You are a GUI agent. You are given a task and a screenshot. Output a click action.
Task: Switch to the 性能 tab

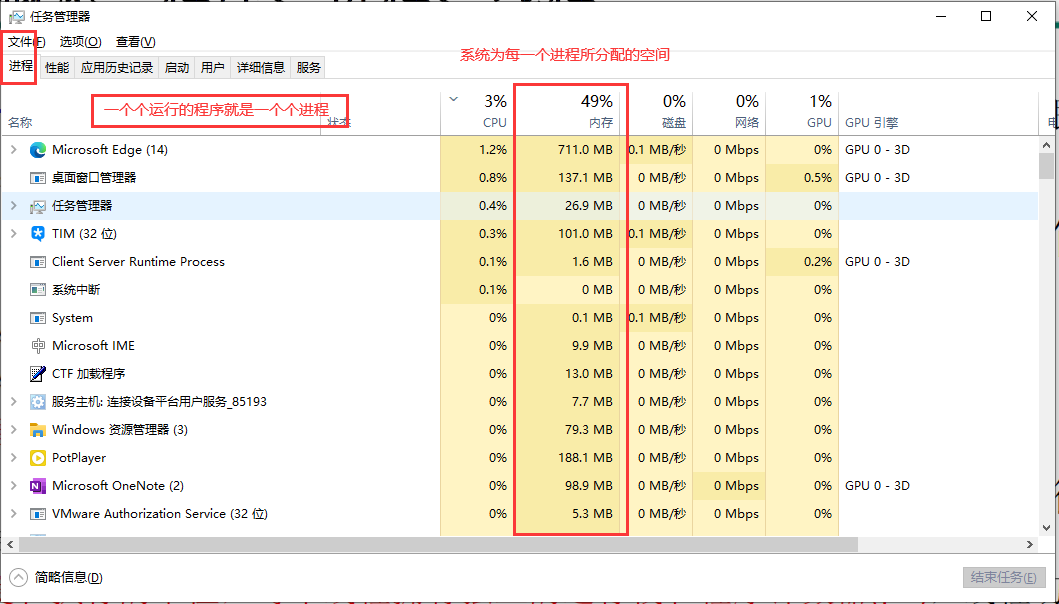click(x=57, y=68)
